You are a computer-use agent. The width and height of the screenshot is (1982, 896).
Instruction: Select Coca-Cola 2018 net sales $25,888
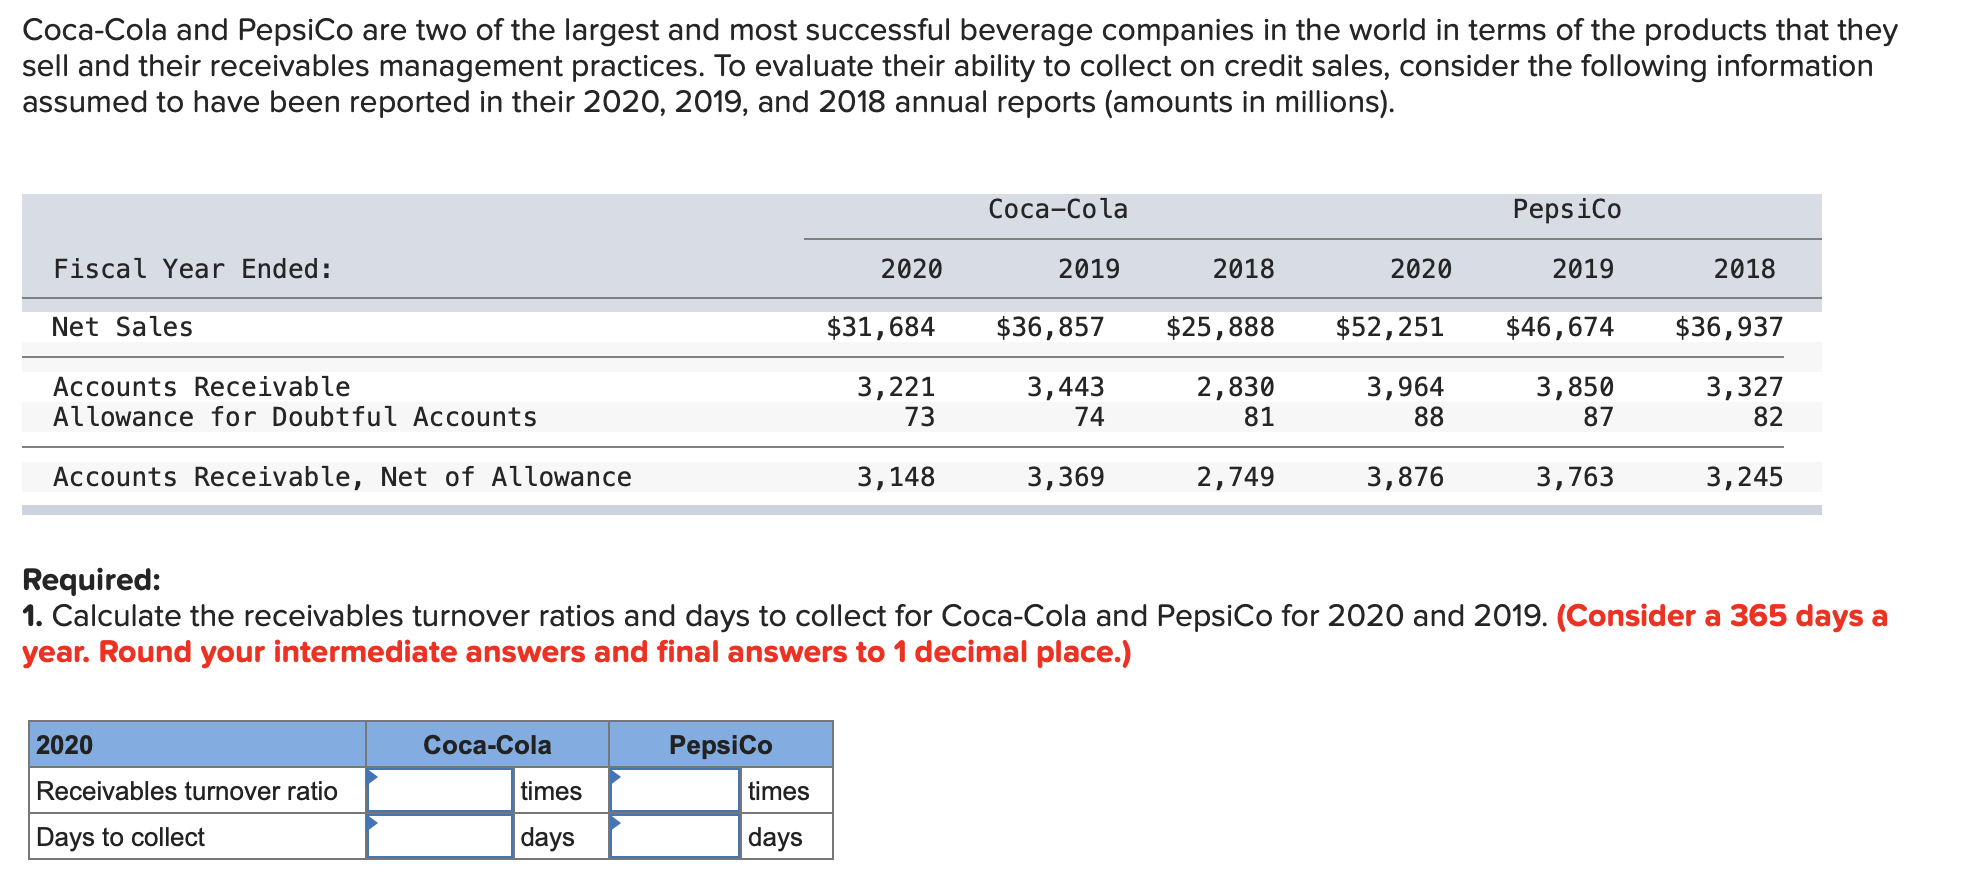(x=1220, y=327)
